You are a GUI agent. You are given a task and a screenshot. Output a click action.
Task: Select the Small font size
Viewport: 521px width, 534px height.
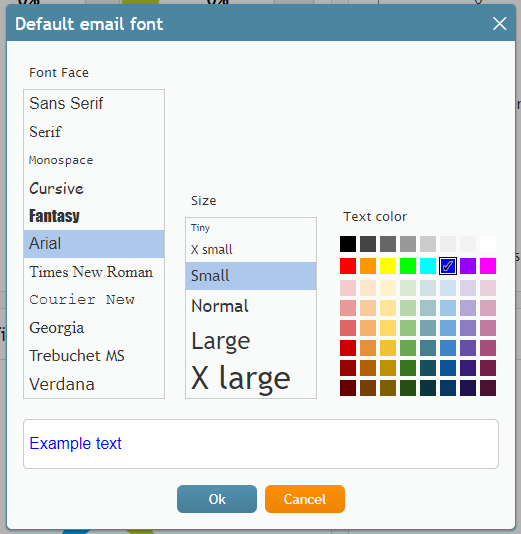[x=251, y=276]
